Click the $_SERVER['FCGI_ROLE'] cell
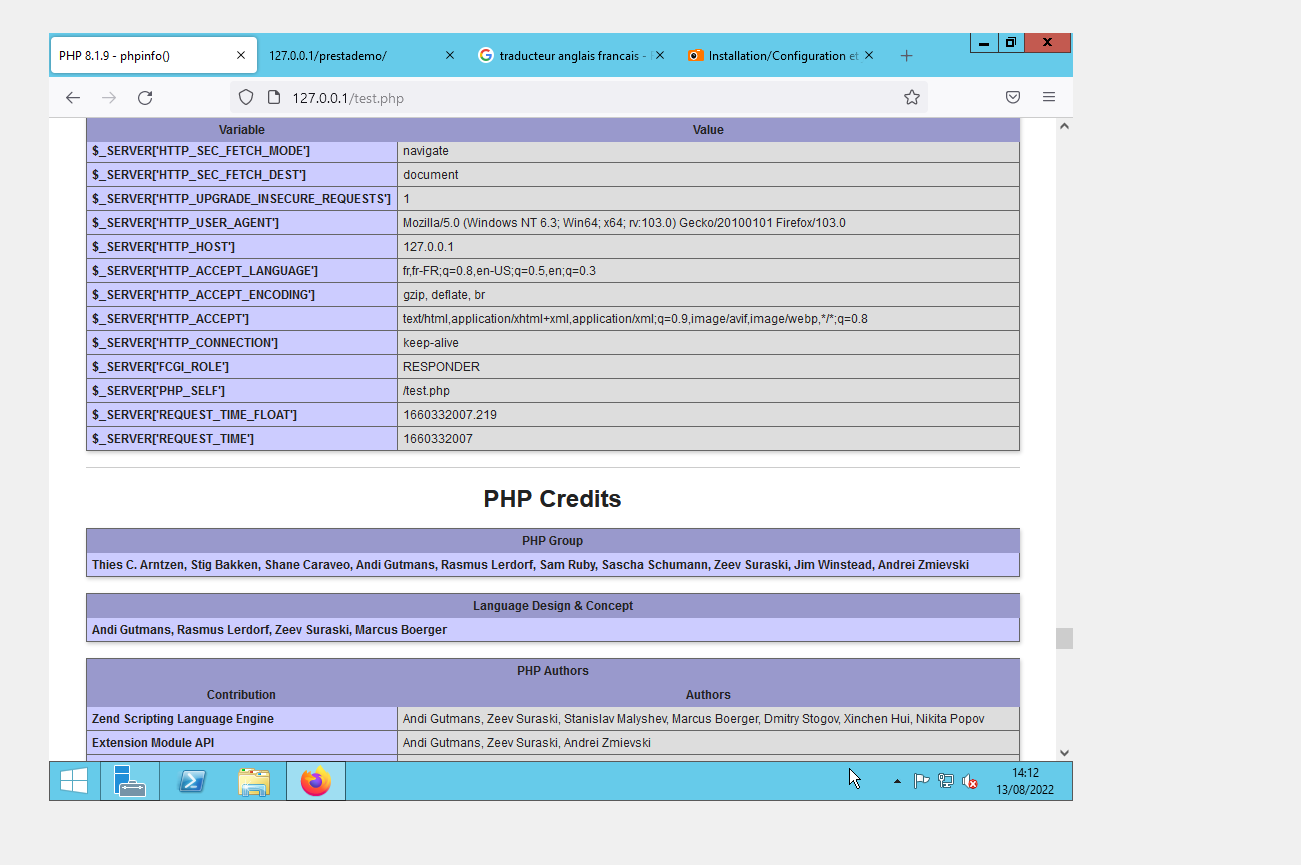This screenshot has width=1301, height=865. [242, 367]
